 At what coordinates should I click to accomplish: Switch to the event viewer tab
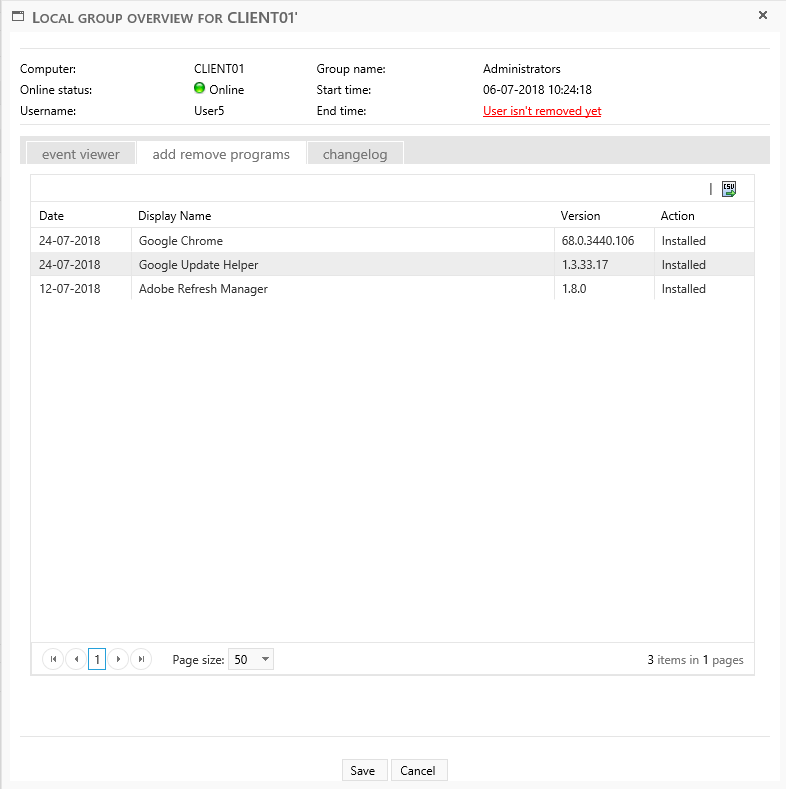80,154
